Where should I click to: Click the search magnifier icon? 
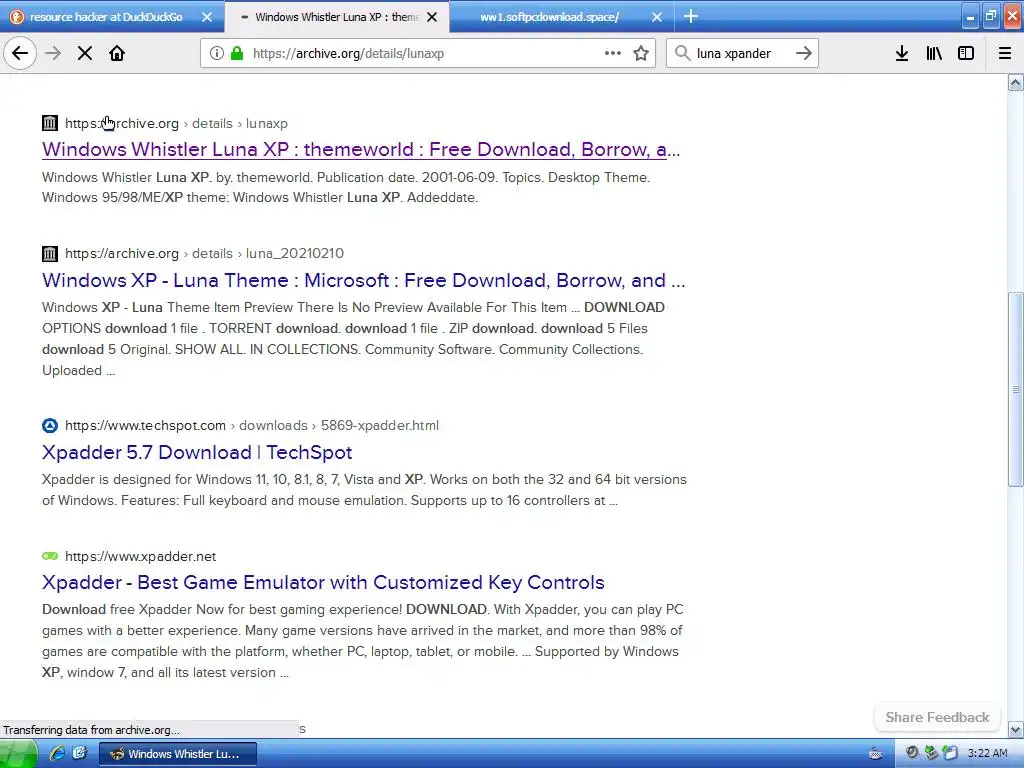click(682, 53)
